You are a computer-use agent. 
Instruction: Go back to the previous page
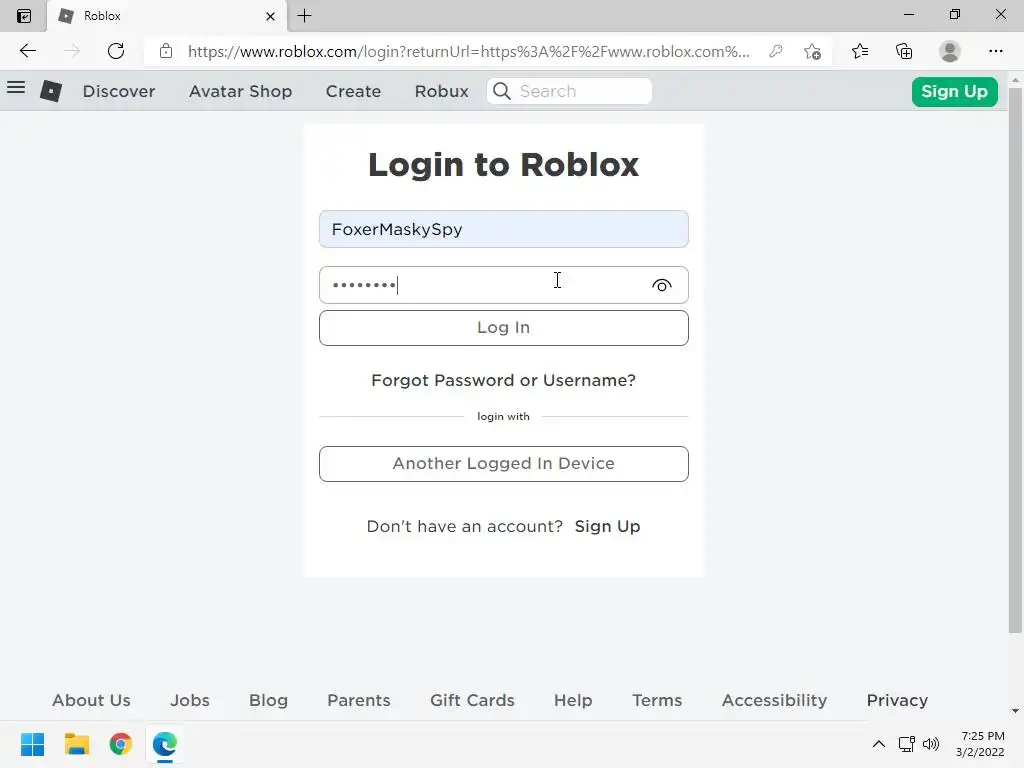(x=27, y=51)
